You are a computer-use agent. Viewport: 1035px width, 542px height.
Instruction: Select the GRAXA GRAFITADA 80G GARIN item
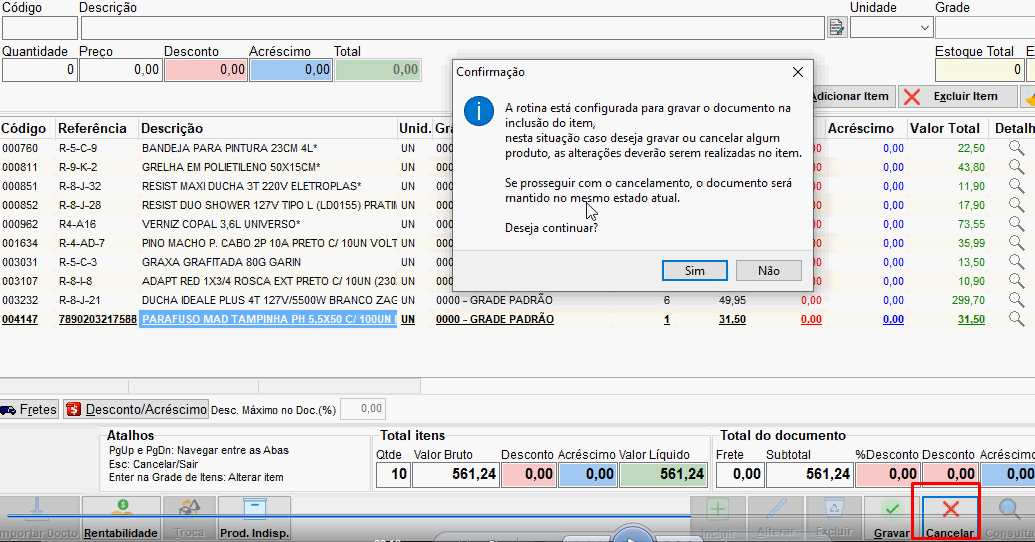click(221, 262)
